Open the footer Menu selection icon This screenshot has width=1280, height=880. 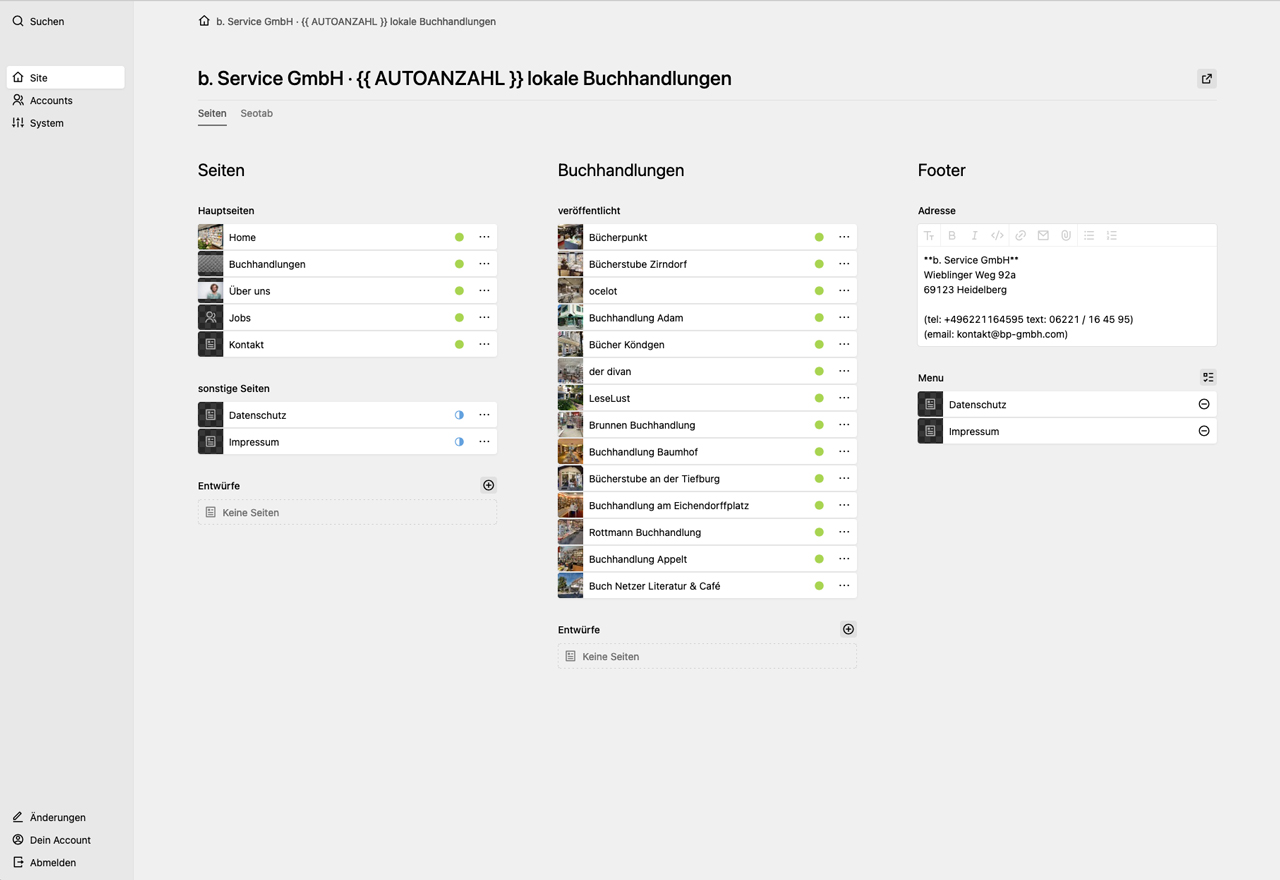[x=1208, y=377]
